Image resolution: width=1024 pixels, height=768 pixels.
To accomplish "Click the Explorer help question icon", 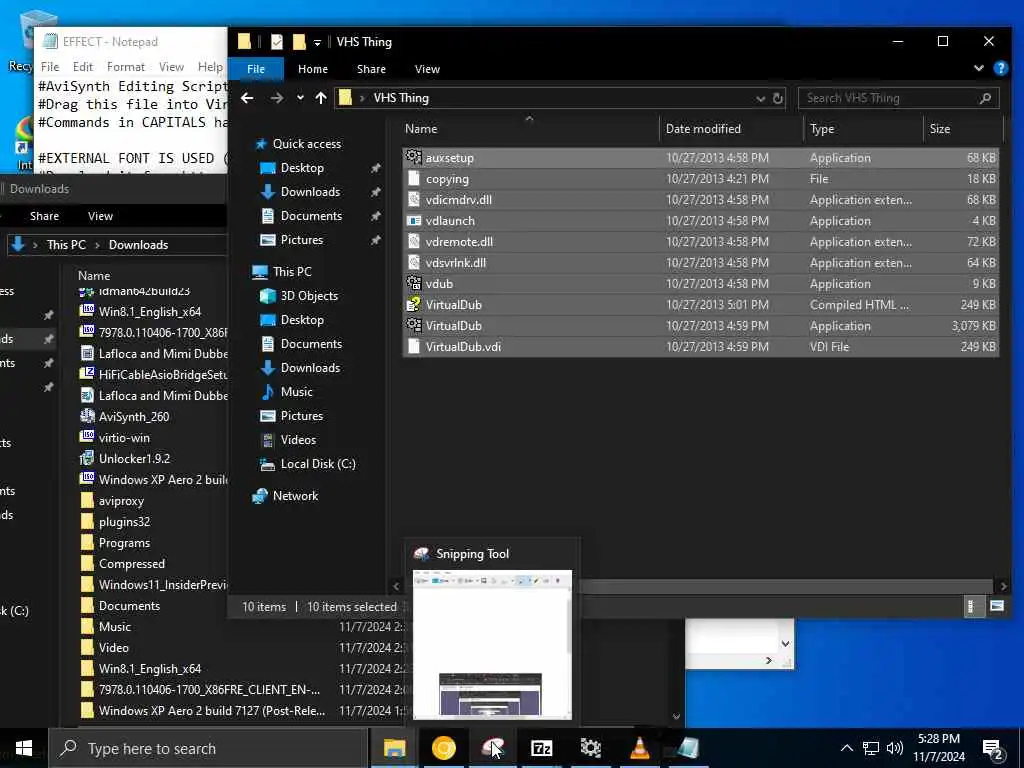I will coord(1000,68).
